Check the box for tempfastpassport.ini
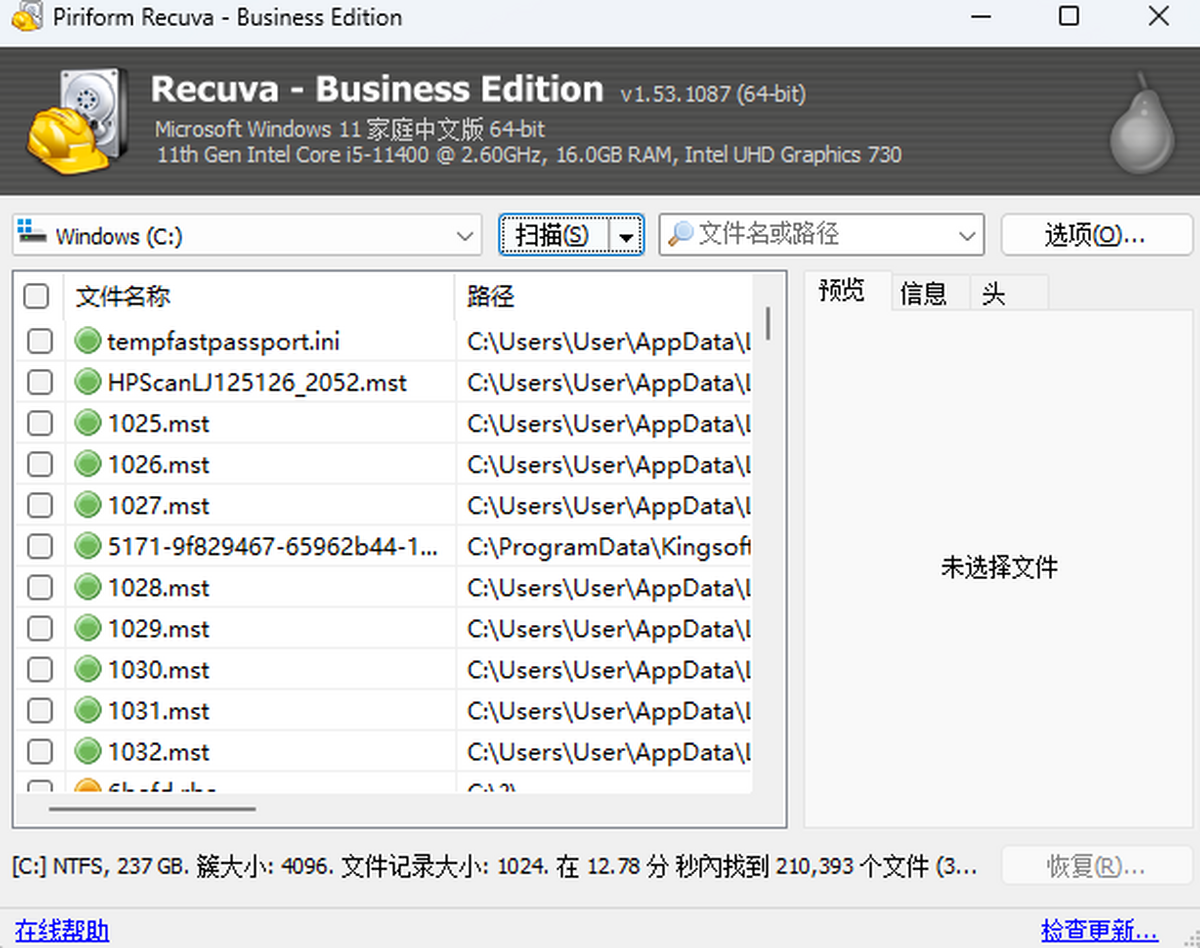Image resolution: width=1200 pixels, height=948 pixels. [x=39, y=342]
